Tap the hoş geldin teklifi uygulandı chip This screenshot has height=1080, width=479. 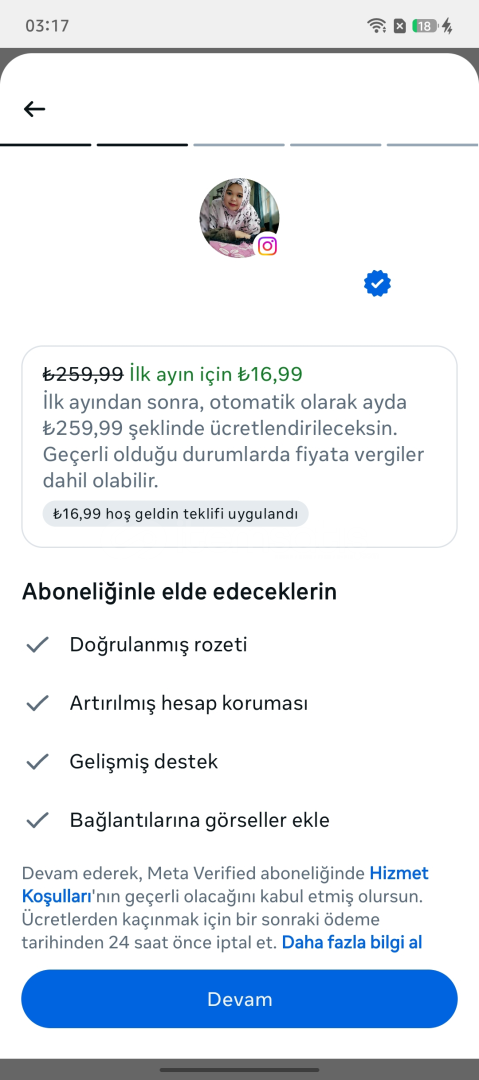176,514
